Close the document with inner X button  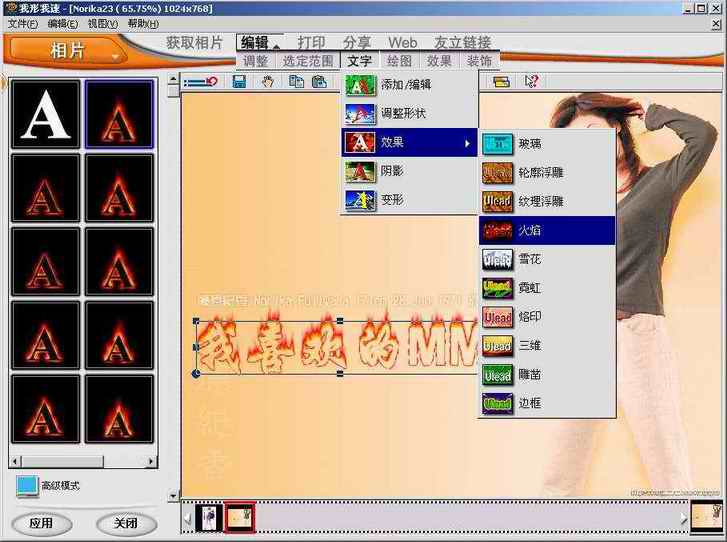[716, 24]
